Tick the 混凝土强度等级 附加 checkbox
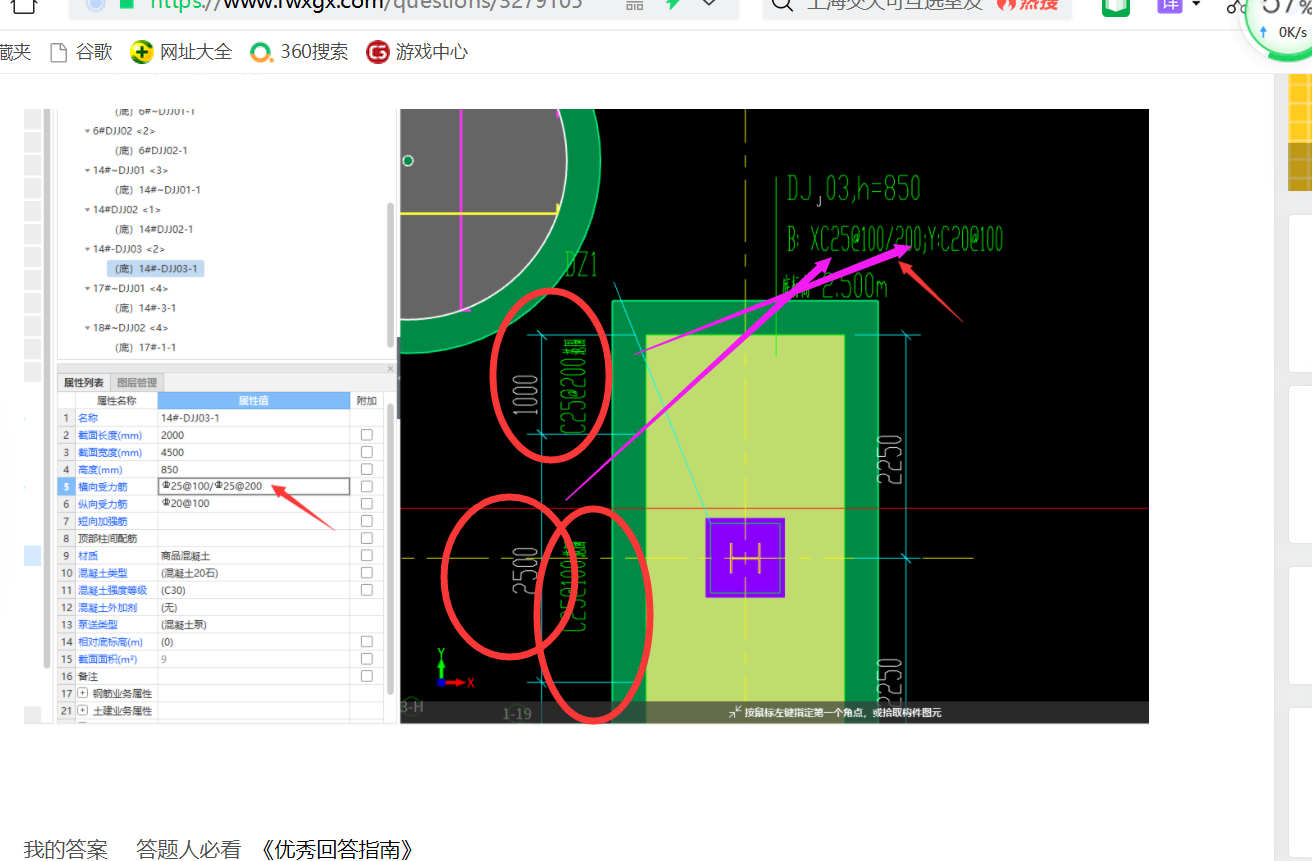Image resolution: width=1312 pixels, height=861 pixels. (x=367, y=590)
